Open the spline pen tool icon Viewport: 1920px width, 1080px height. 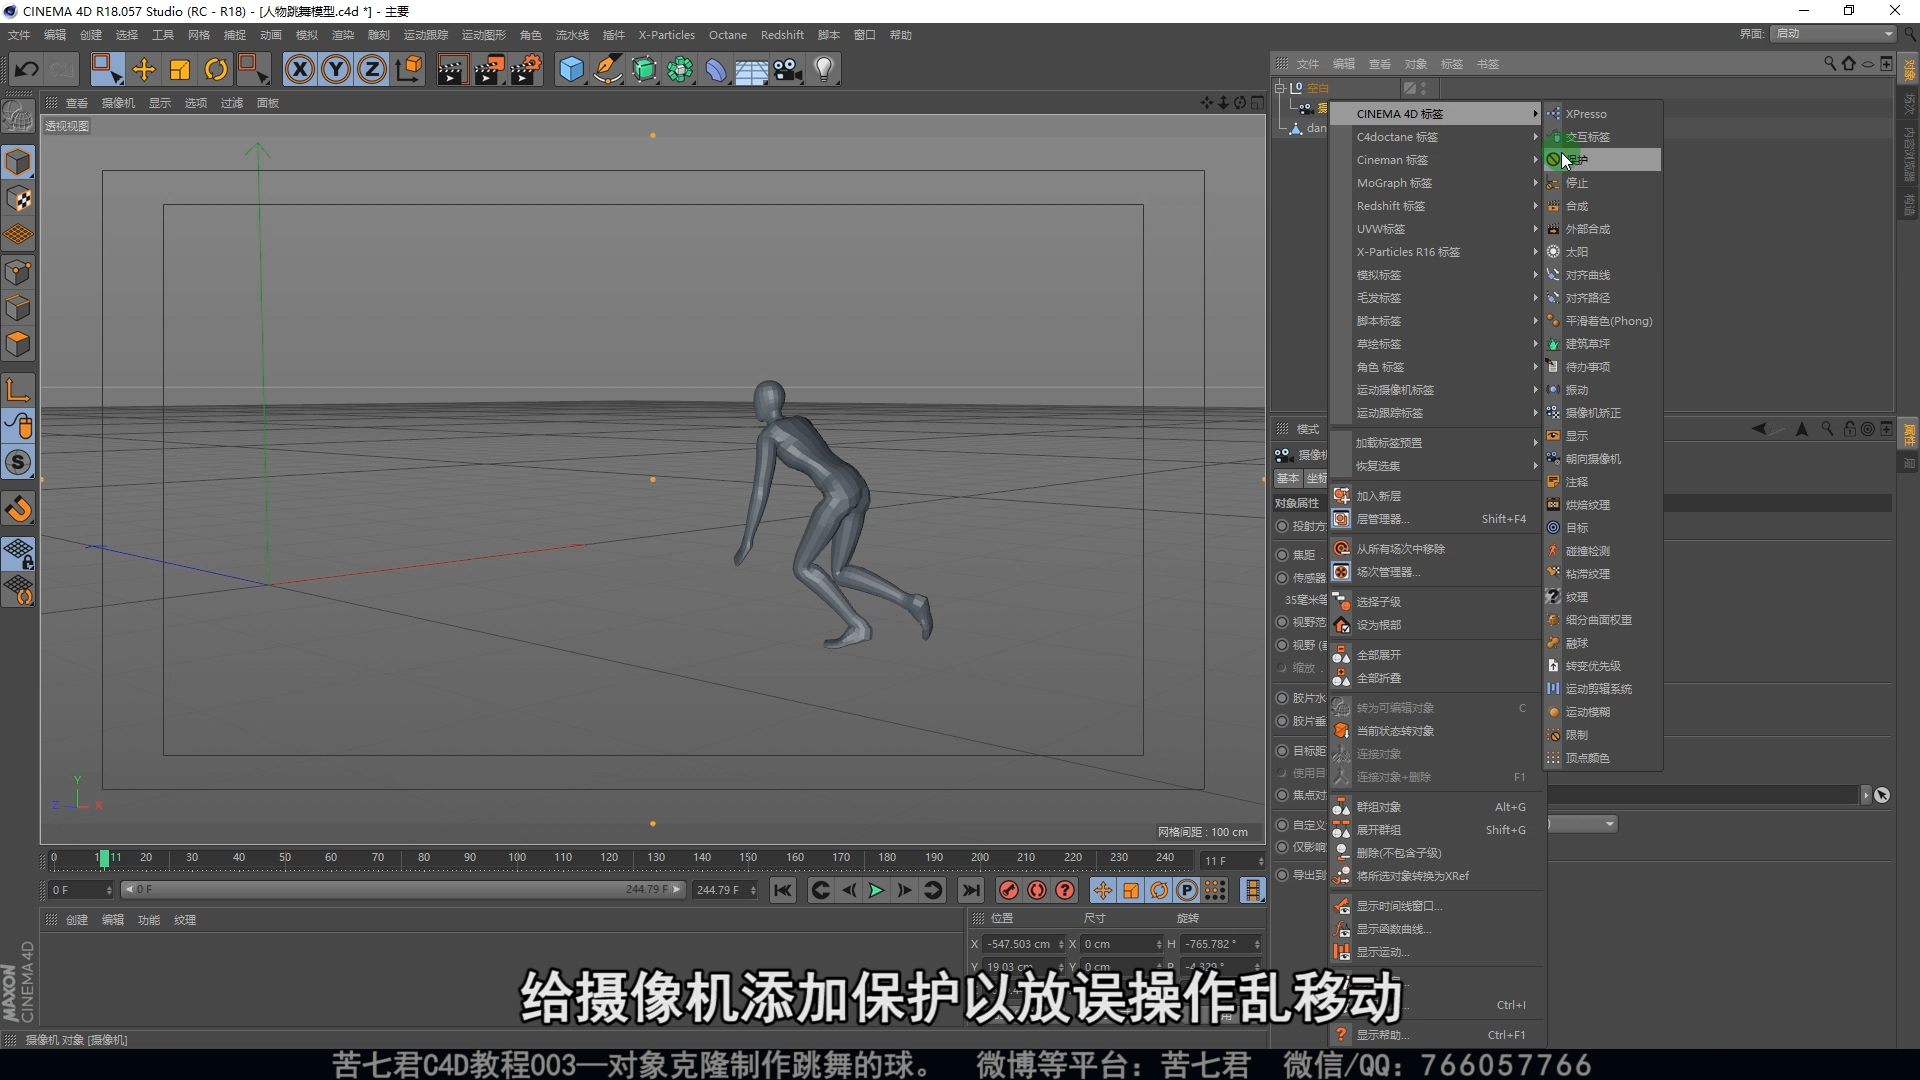tap(607, 70)
